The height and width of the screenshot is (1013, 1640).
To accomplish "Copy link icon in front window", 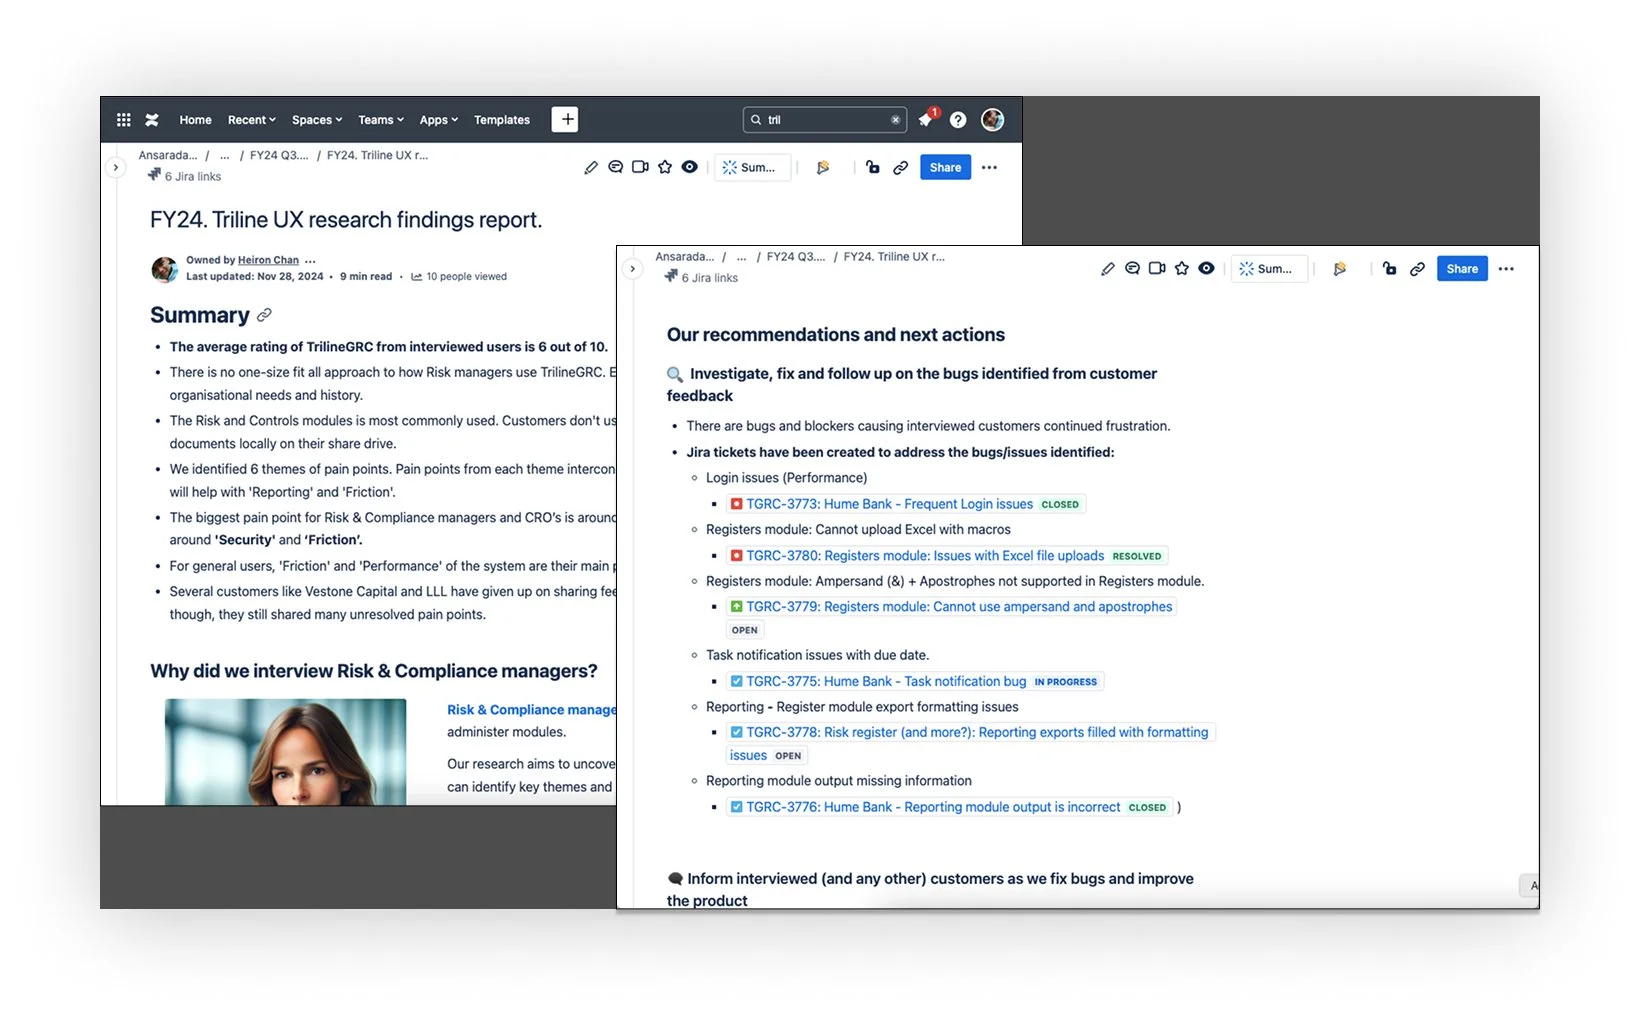I will click(x=1417, y=269).
